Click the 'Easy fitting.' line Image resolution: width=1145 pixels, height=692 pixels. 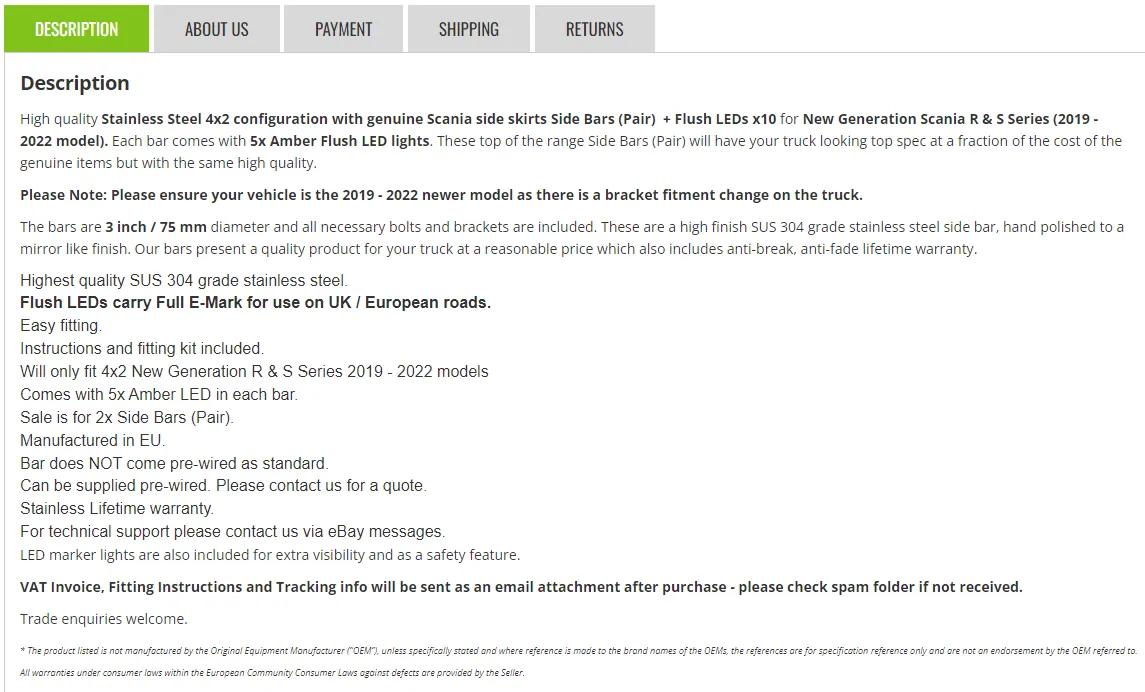61,326
